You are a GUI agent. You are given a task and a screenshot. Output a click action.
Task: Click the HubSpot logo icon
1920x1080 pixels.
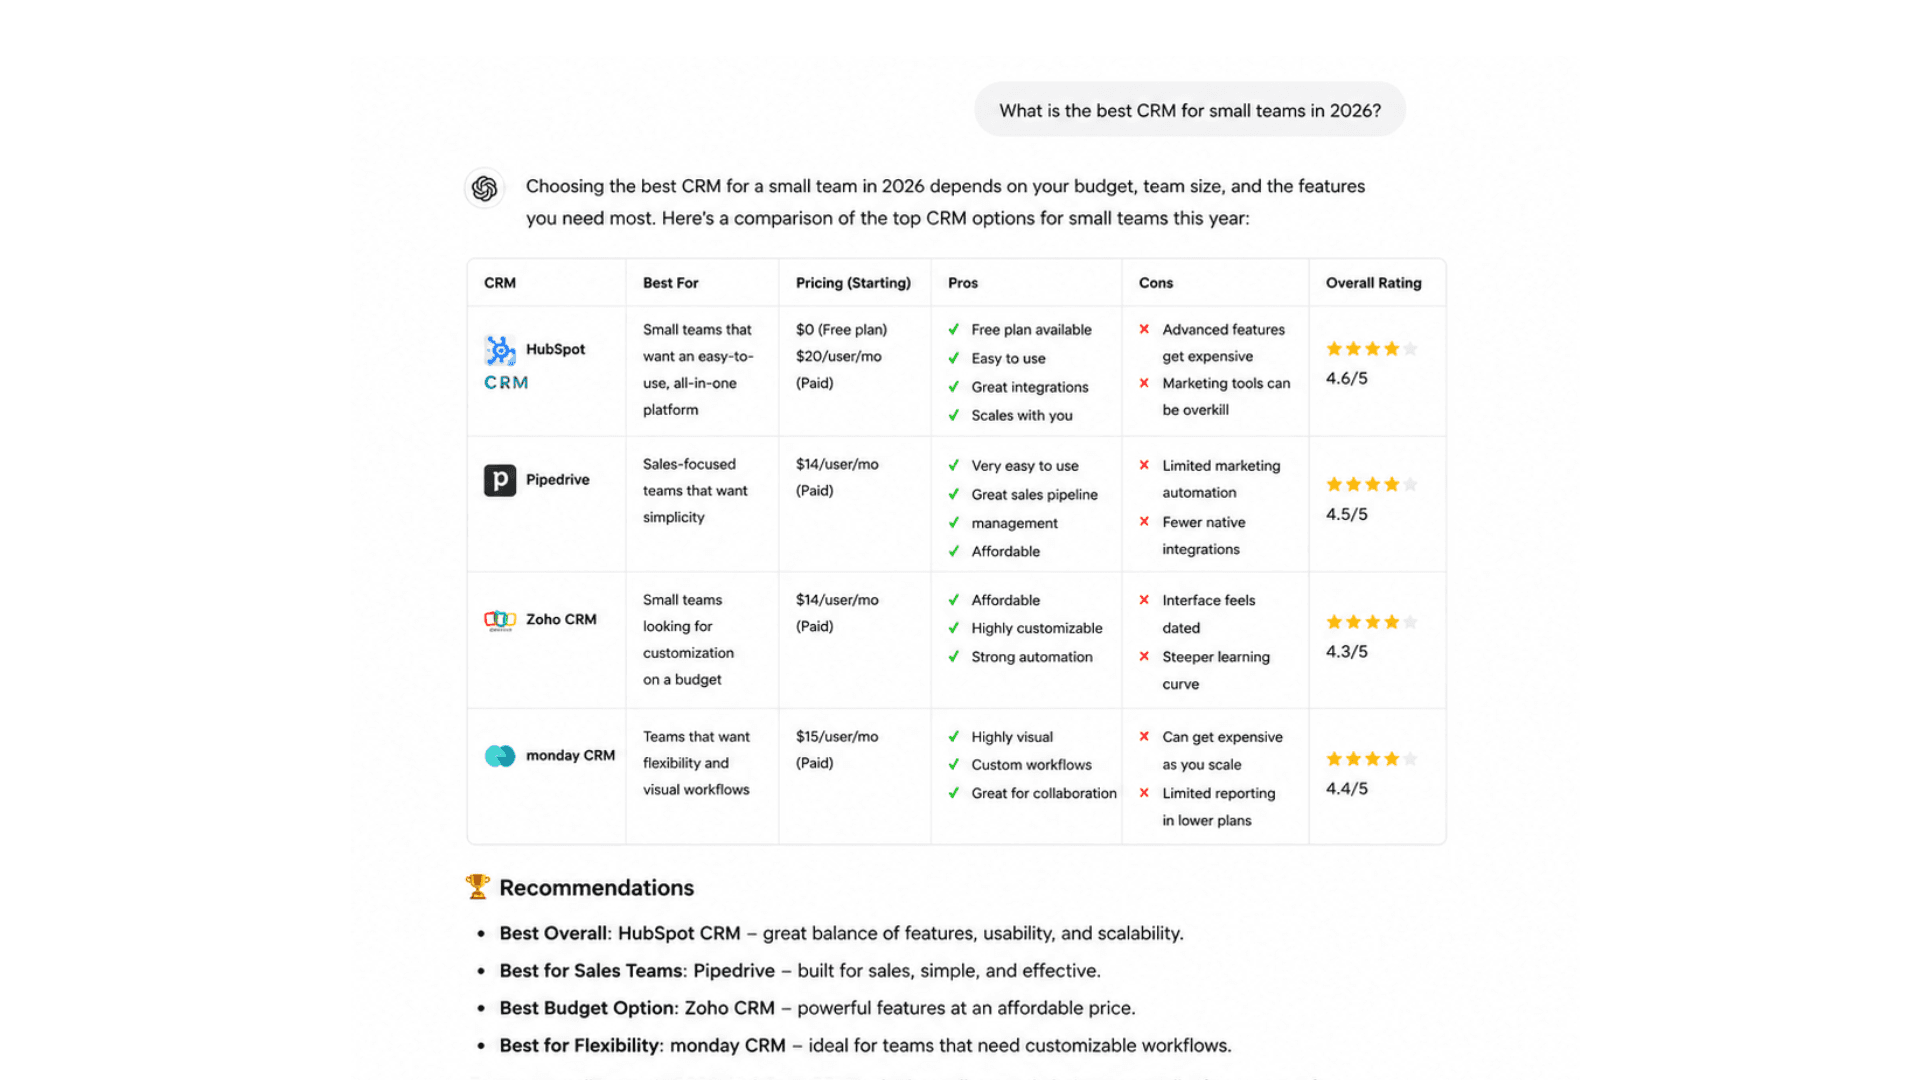[x=500, y=350]
